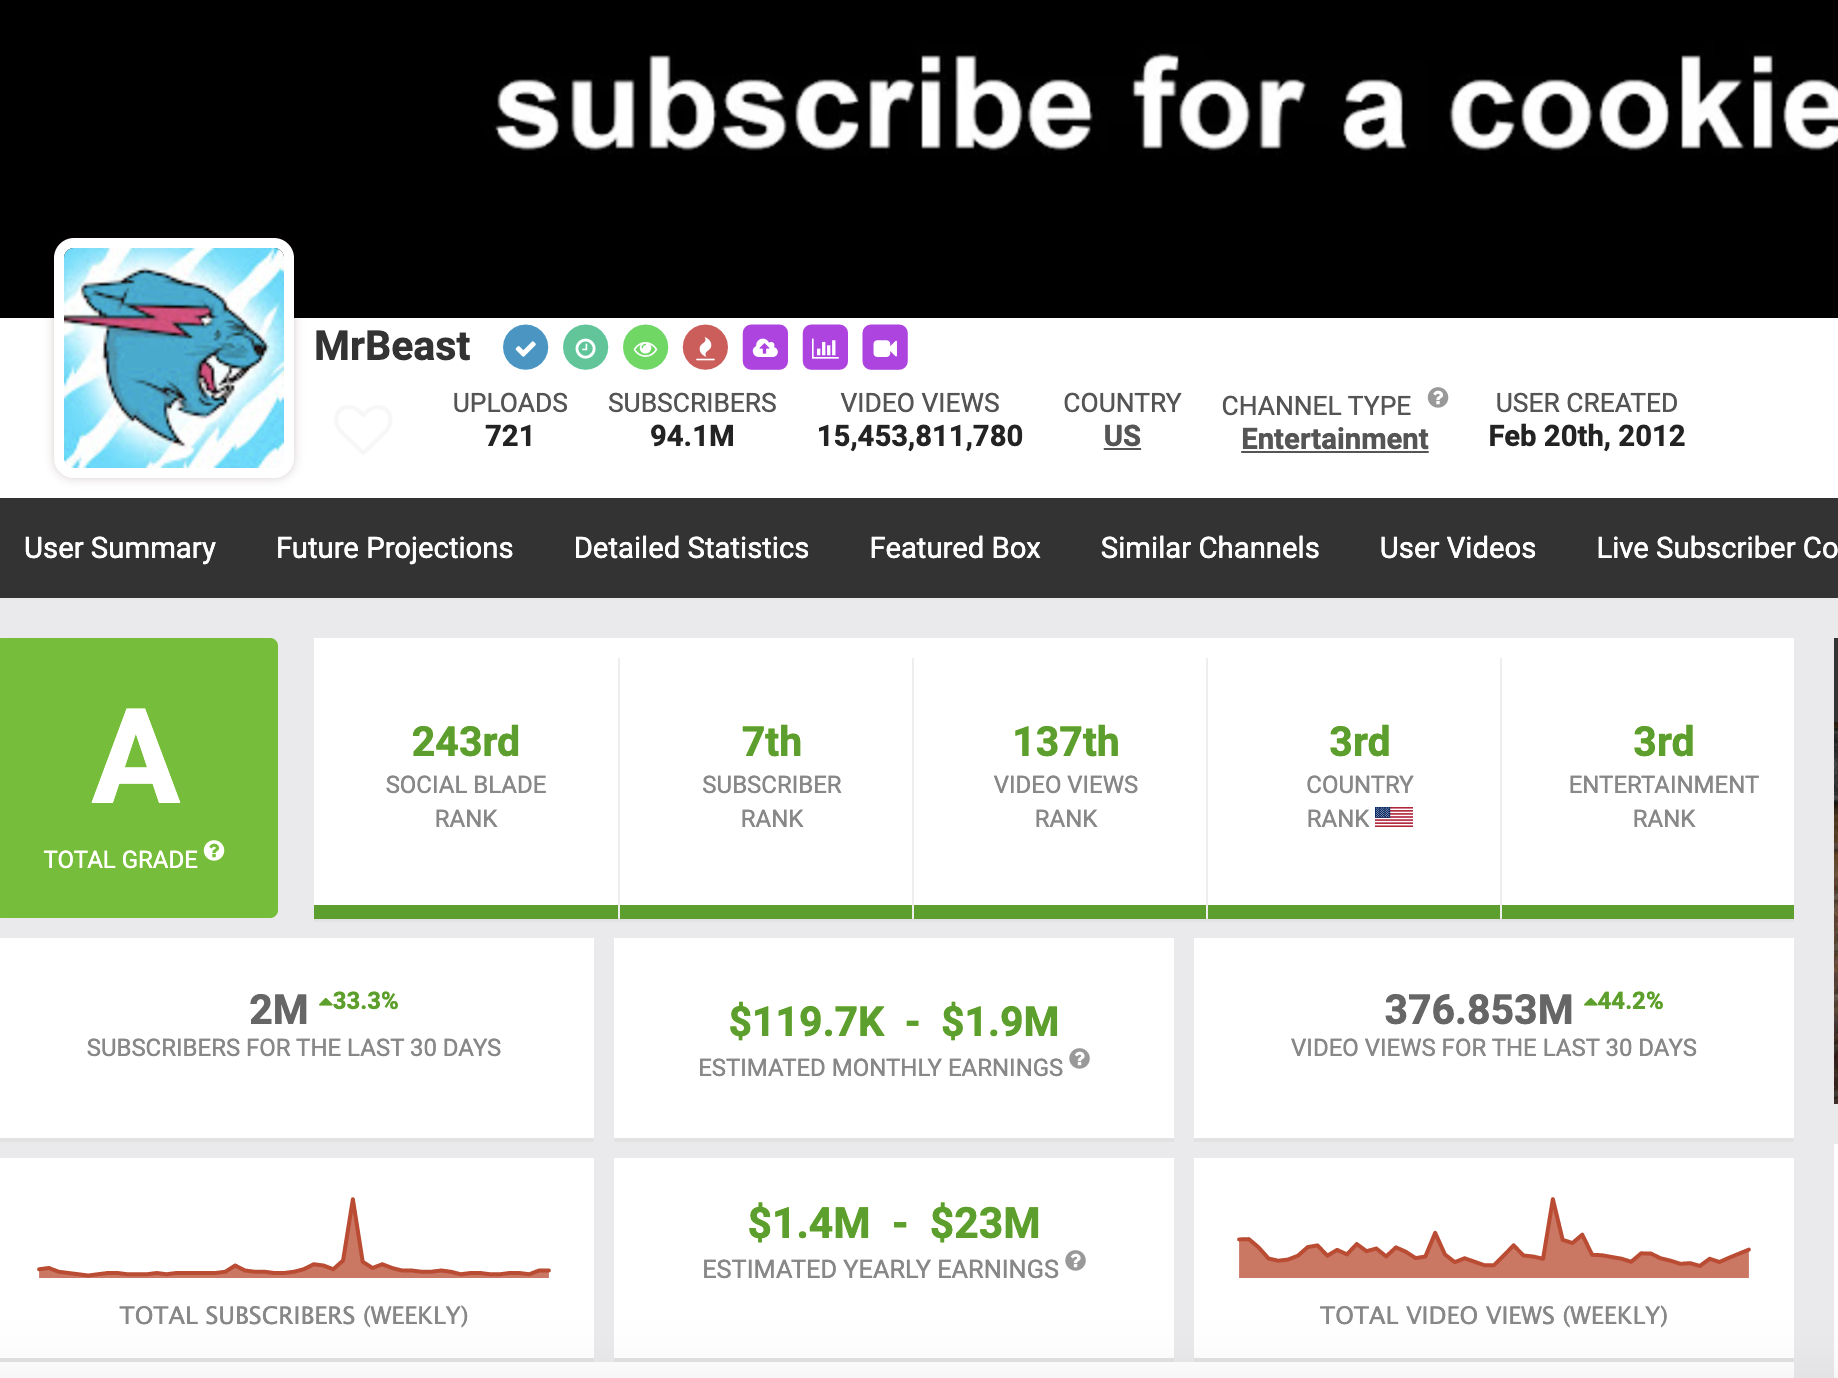
Task: Click the $1.4M - $23M yearly earnings
Action: click(x=894, y=1223)
